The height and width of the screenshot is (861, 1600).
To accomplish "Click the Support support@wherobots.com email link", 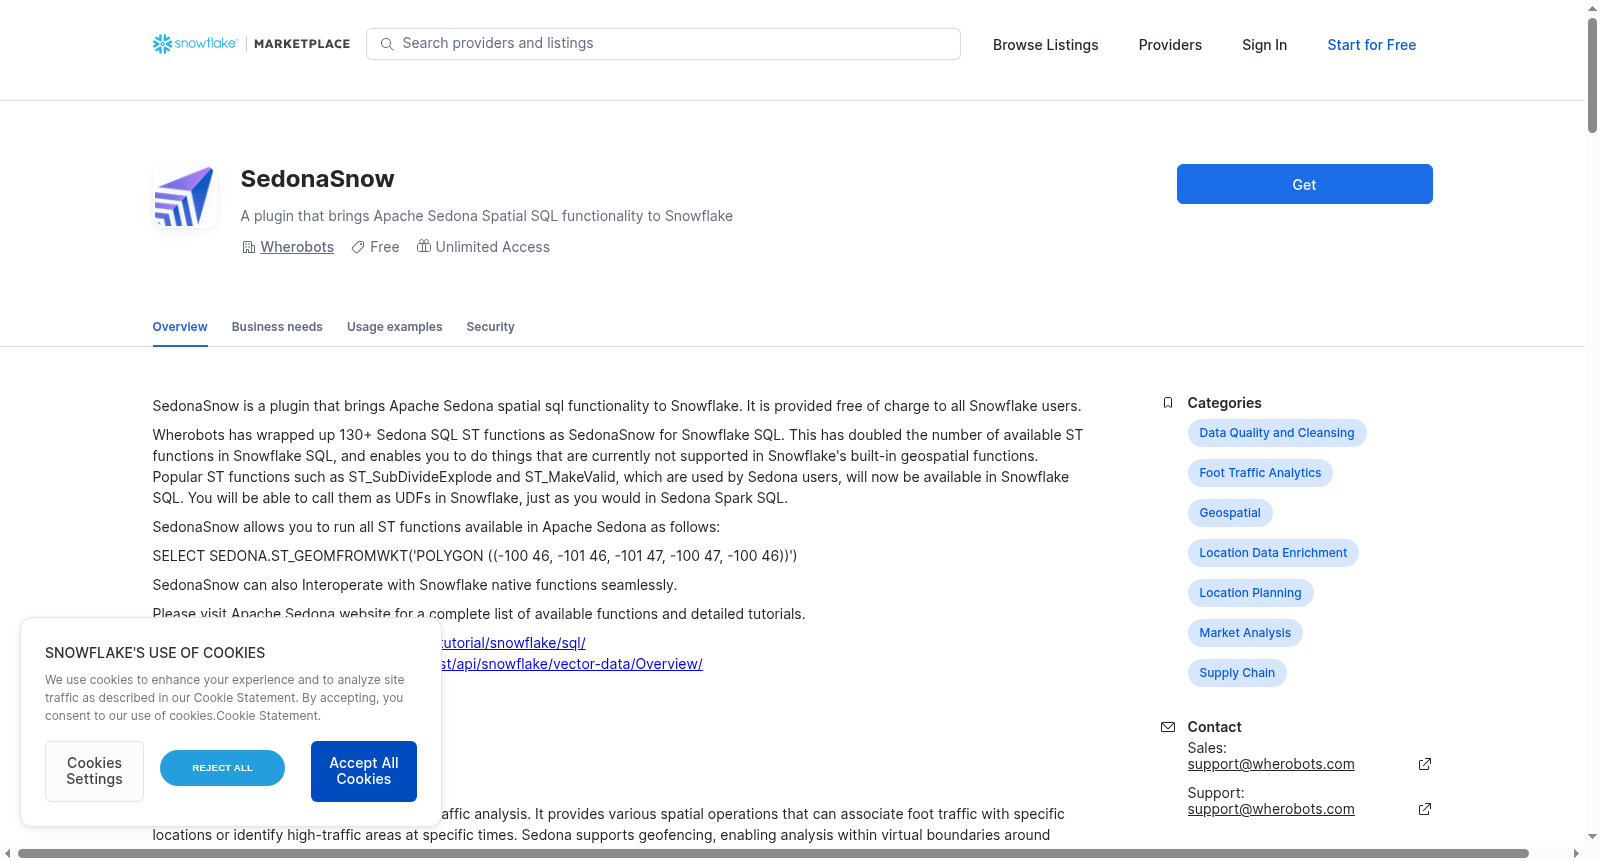I will [1271, 809].
